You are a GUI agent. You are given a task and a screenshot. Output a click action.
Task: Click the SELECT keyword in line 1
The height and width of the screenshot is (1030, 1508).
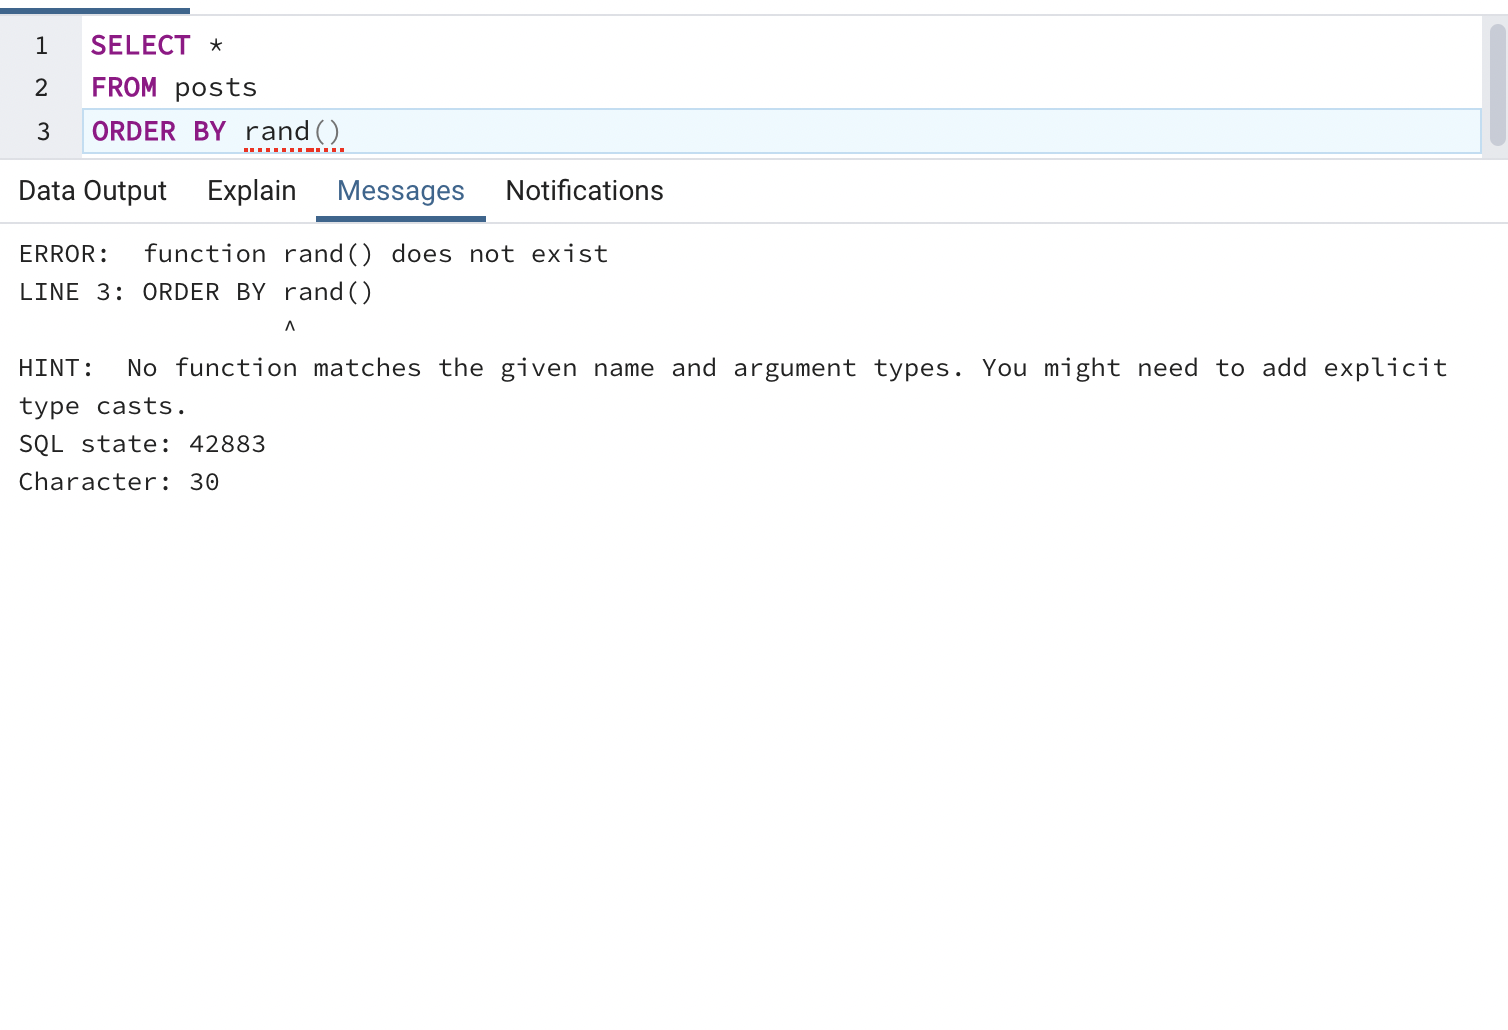[140, 46]
